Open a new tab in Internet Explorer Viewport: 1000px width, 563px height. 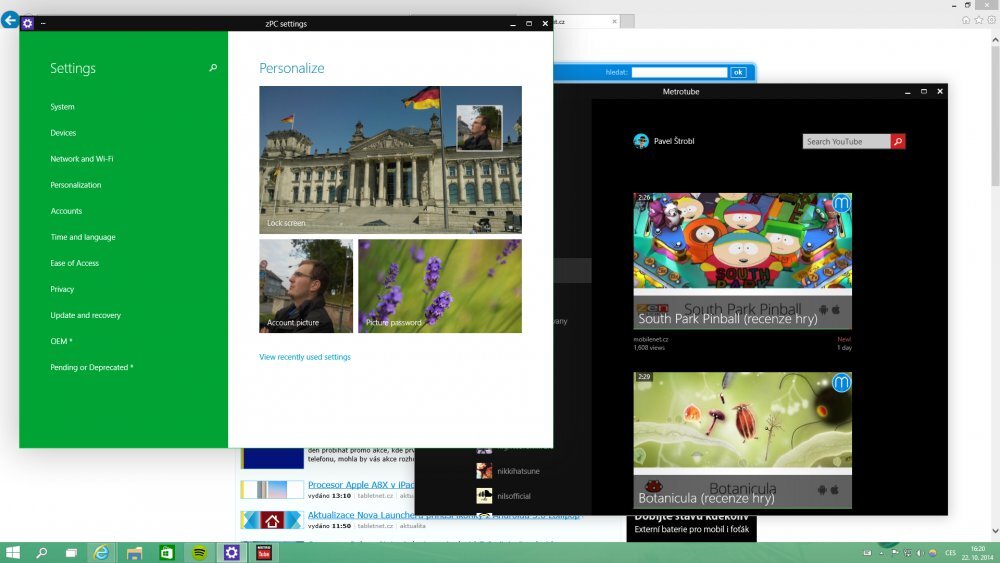click(x=628, y=22)
